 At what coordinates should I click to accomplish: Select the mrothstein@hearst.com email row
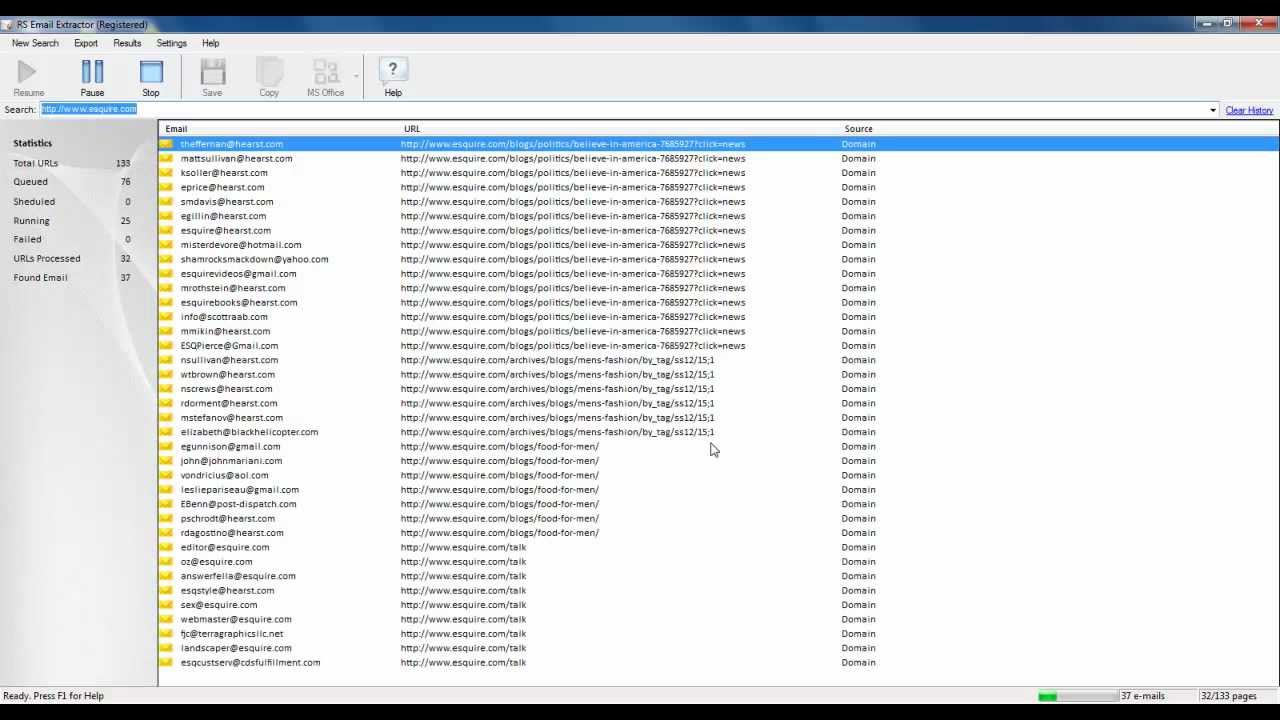(x=718, y=288)
